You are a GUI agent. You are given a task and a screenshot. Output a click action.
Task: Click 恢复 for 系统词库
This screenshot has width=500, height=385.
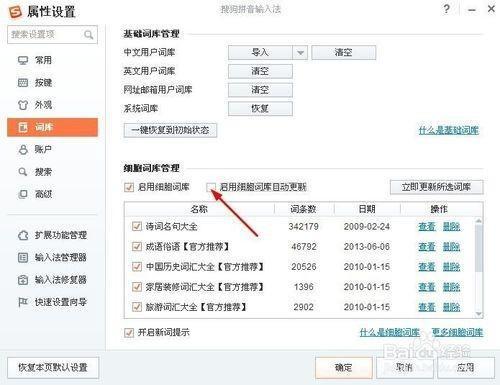click(260, 109)
